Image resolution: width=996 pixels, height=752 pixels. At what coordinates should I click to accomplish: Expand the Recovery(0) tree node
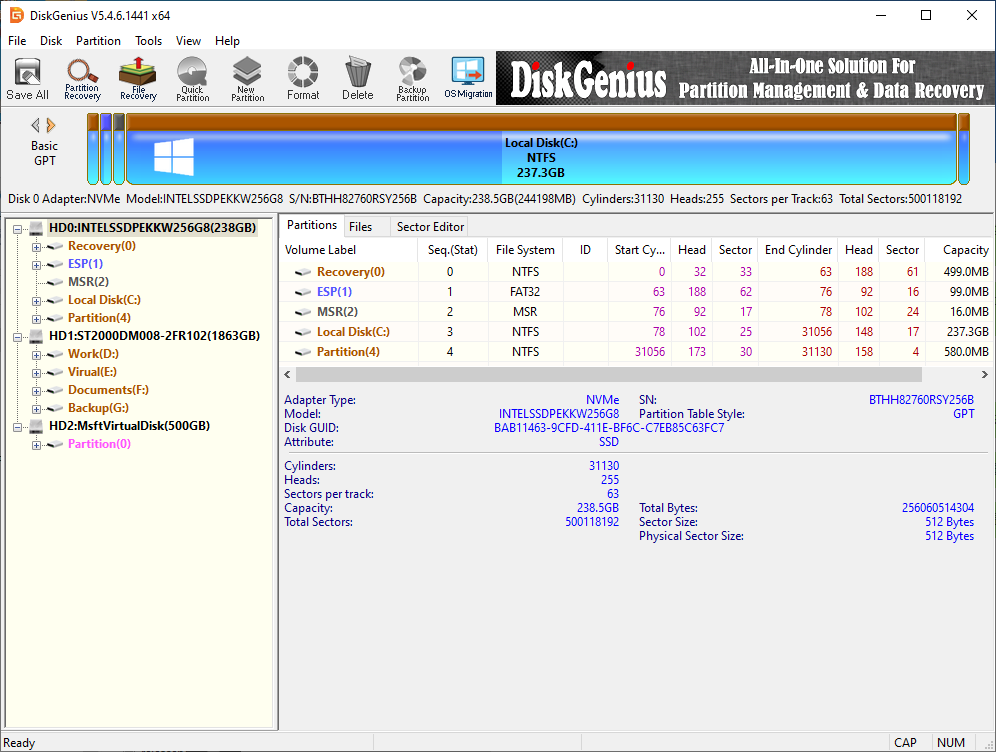36,246
